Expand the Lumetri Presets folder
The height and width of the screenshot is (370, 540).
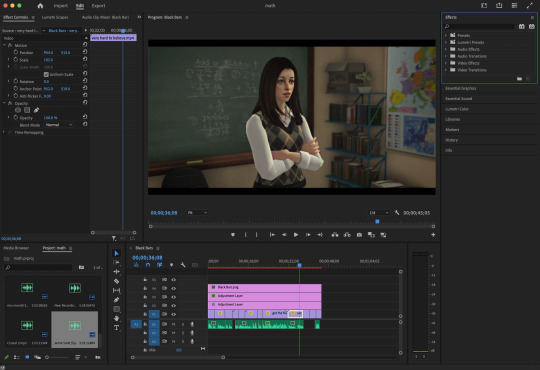[x=446, y=42]
